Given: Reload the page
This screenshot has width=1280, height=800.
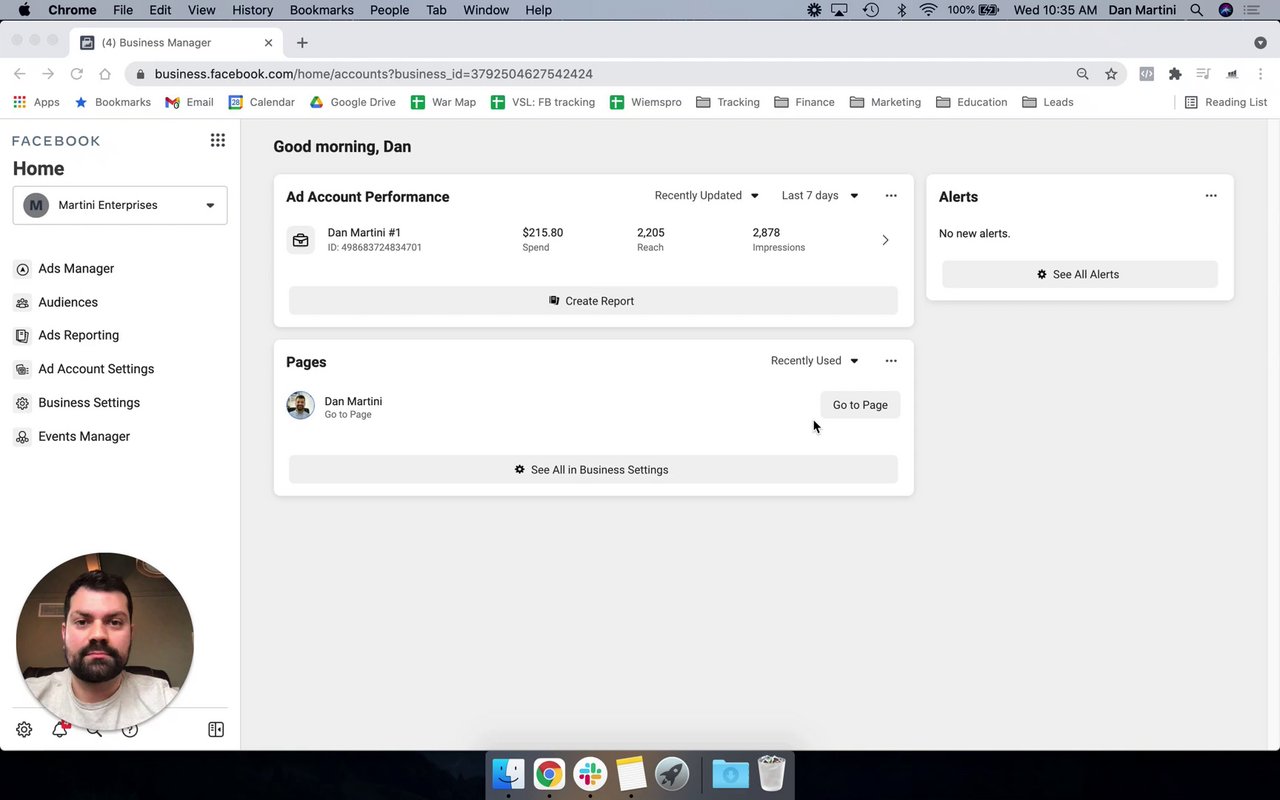Looking at the screenshot, I should [76, 74].
